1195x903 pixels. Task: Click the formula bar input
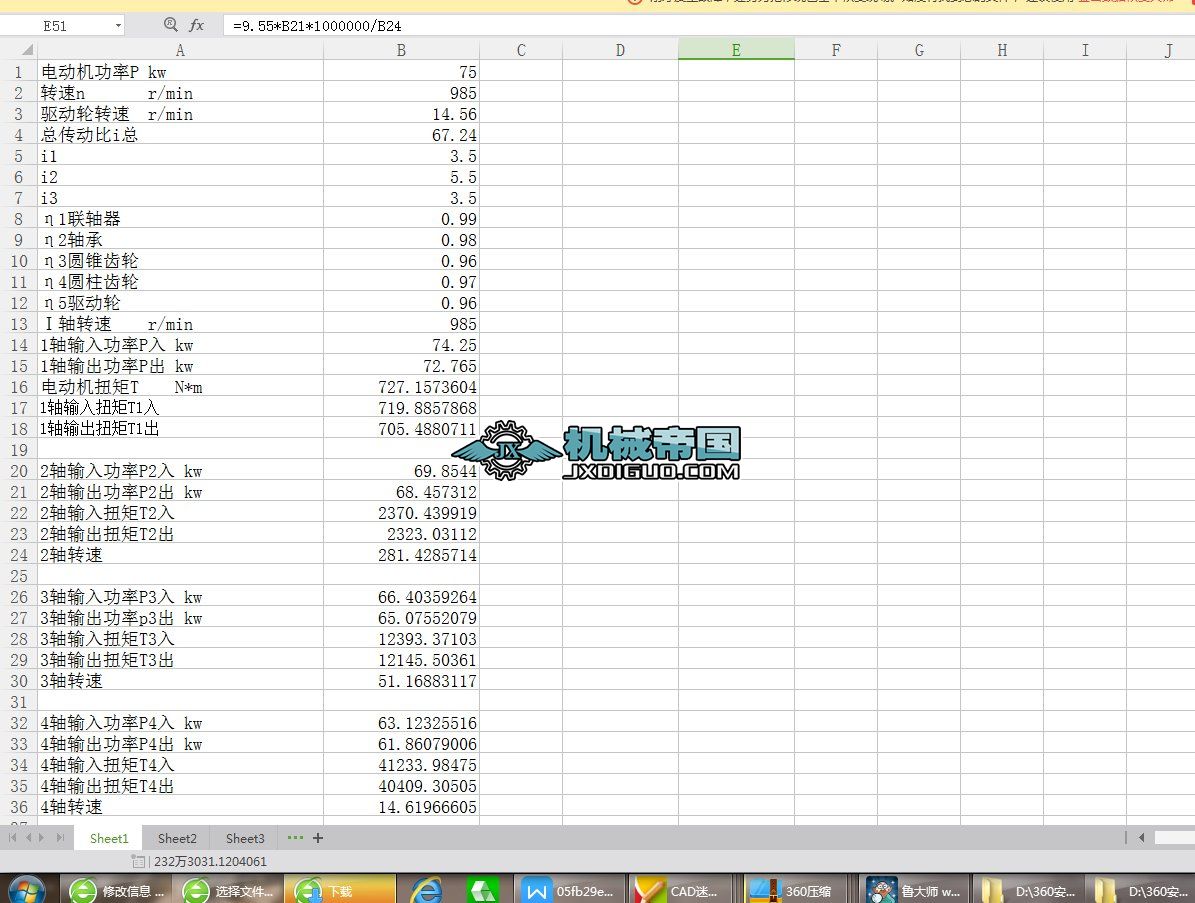point(709,26)
